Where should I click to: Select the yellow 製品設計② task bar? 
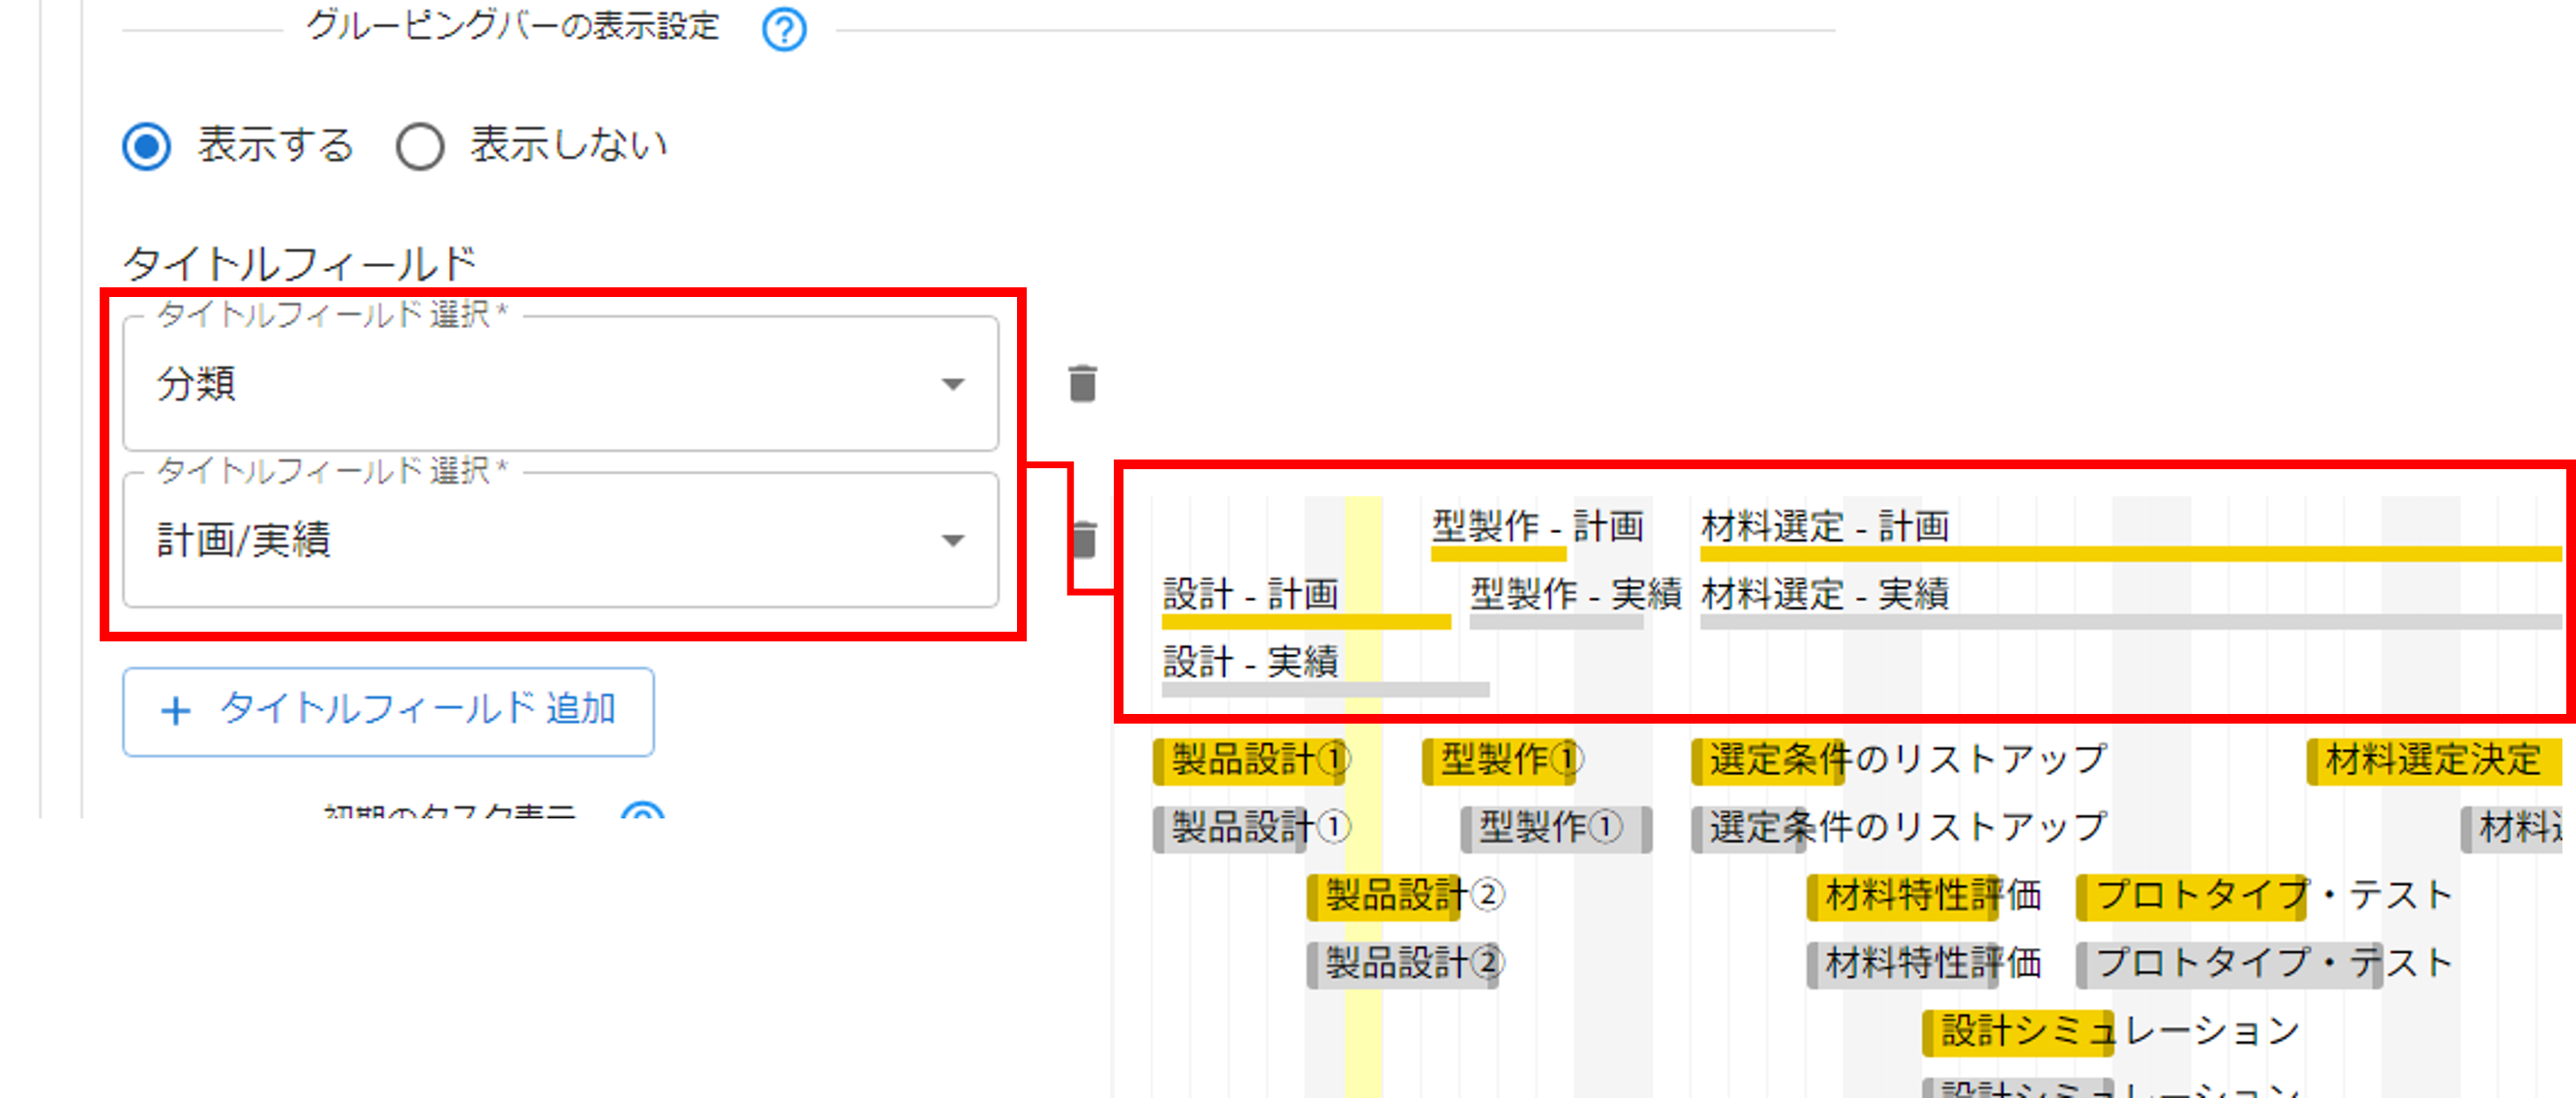pyautogui.click(x=1383, y=896)
